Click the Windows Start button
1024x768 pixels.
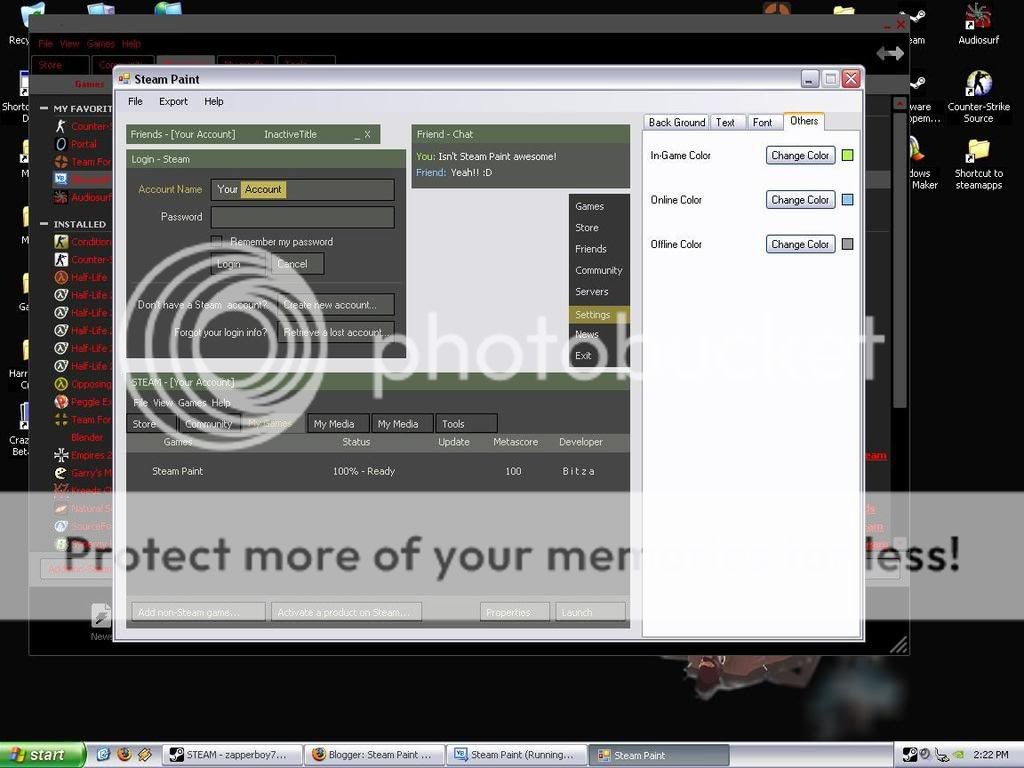(x=40, y=755)
